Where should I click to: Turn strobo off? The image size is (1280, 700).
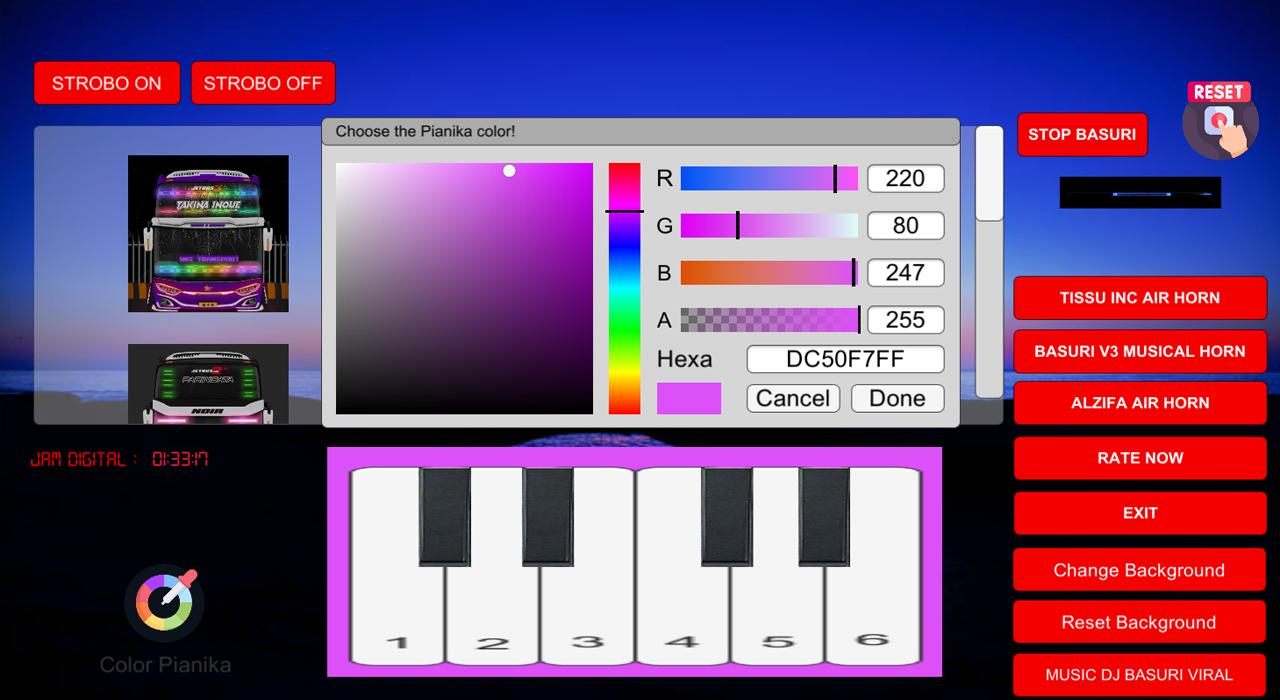[263, 83]
